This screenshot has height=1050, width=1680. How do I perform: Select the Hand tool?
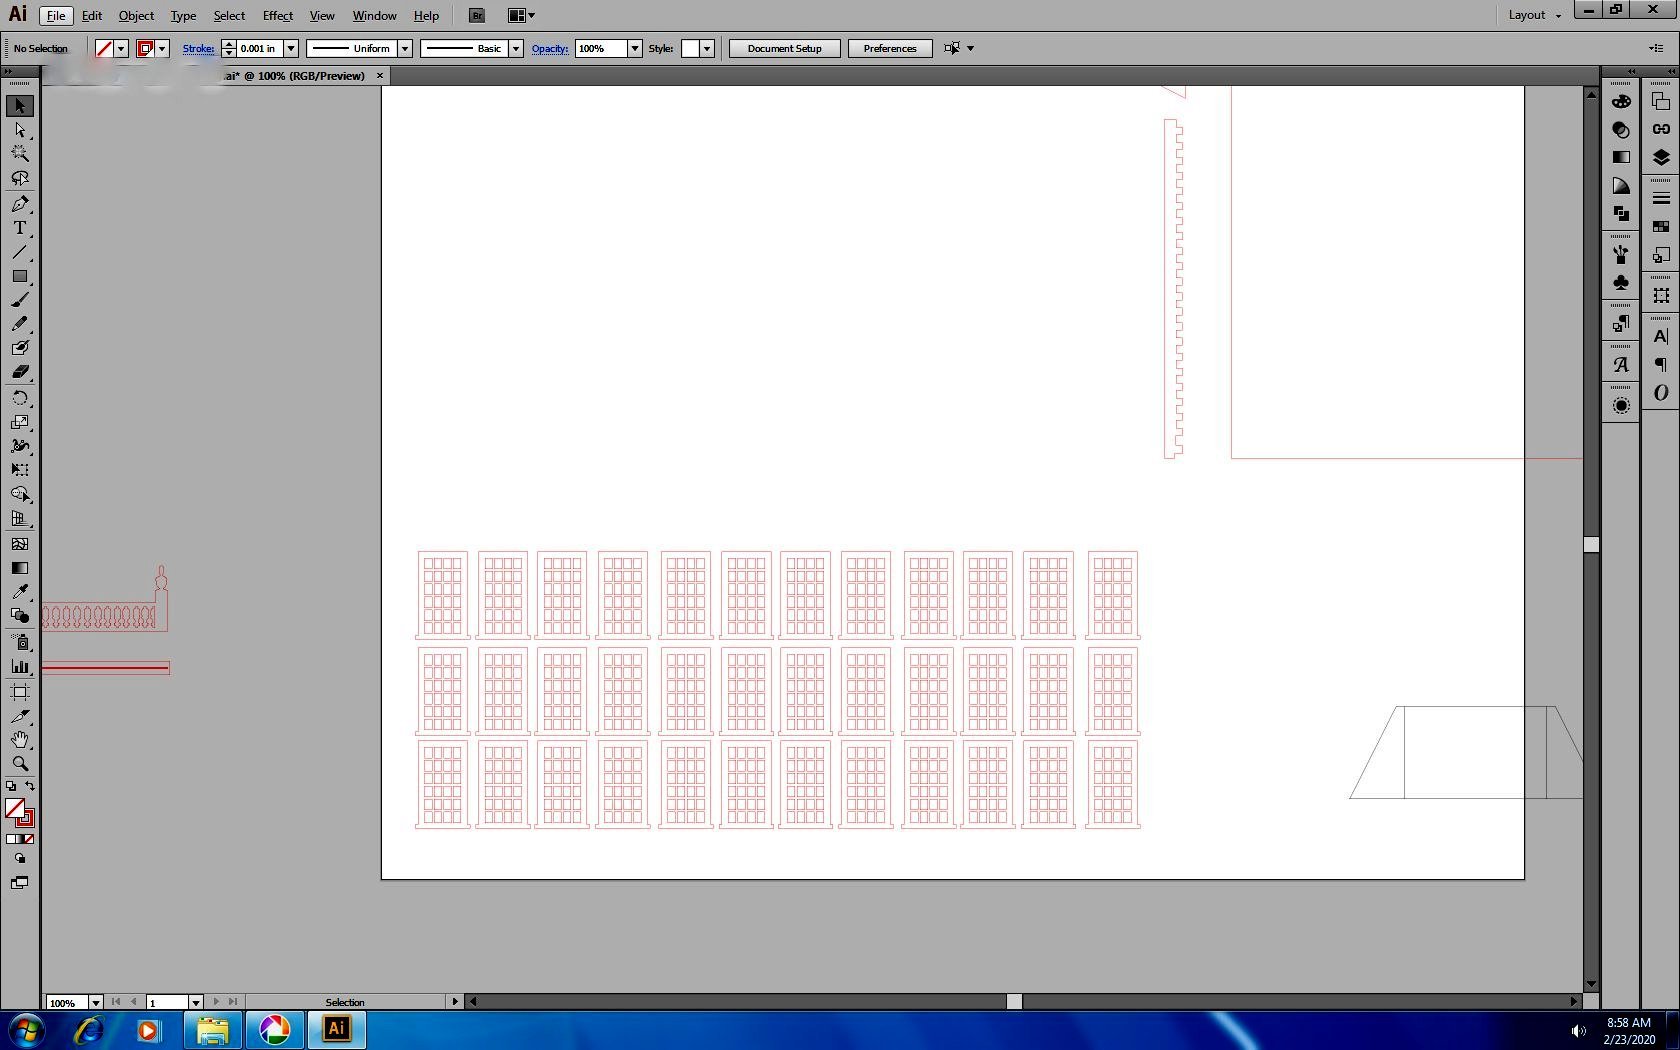tap(20, 740)
